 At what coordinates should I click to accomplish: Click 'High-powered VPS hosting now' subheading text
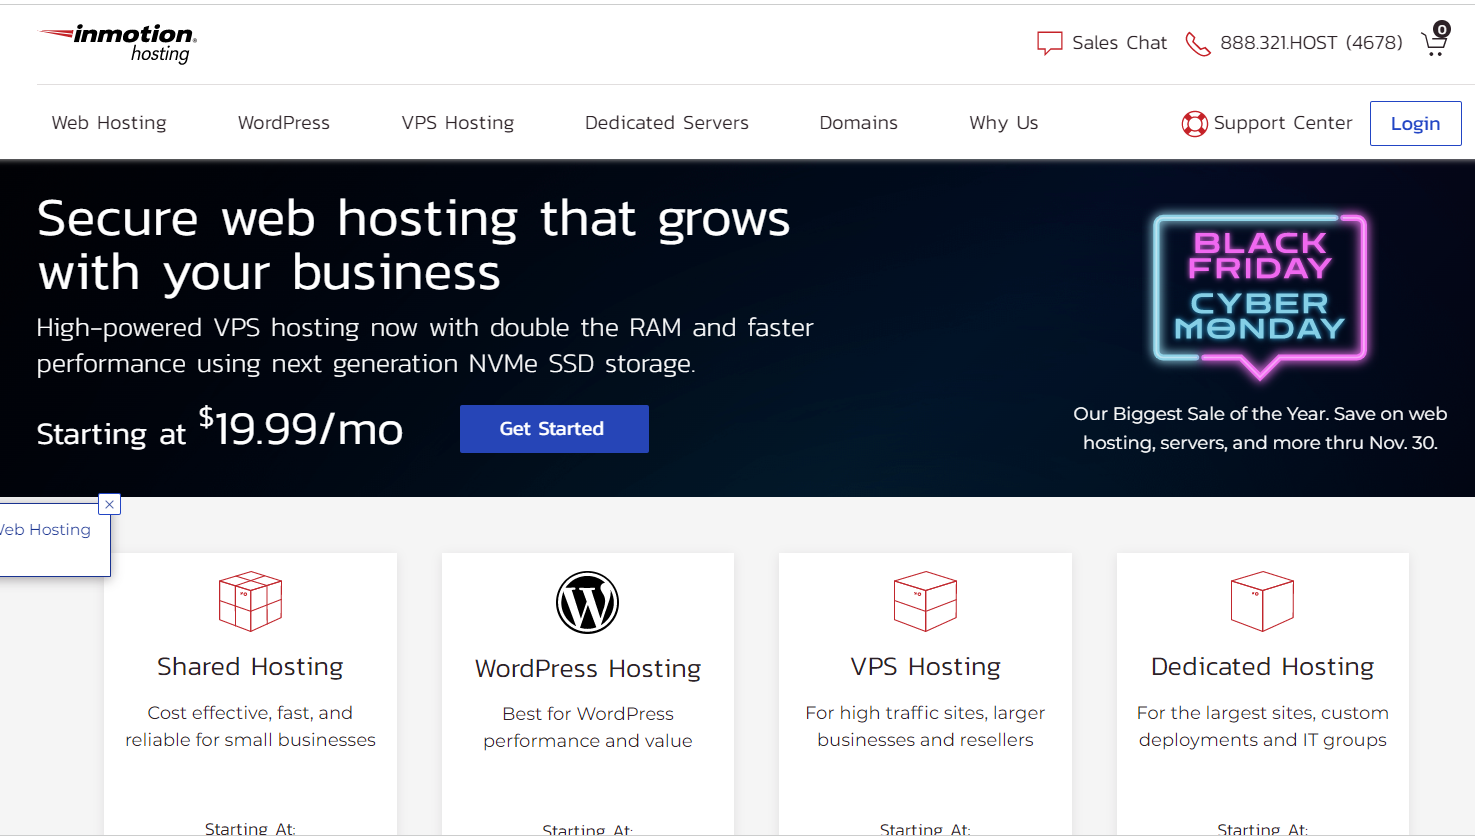point(425,346)
